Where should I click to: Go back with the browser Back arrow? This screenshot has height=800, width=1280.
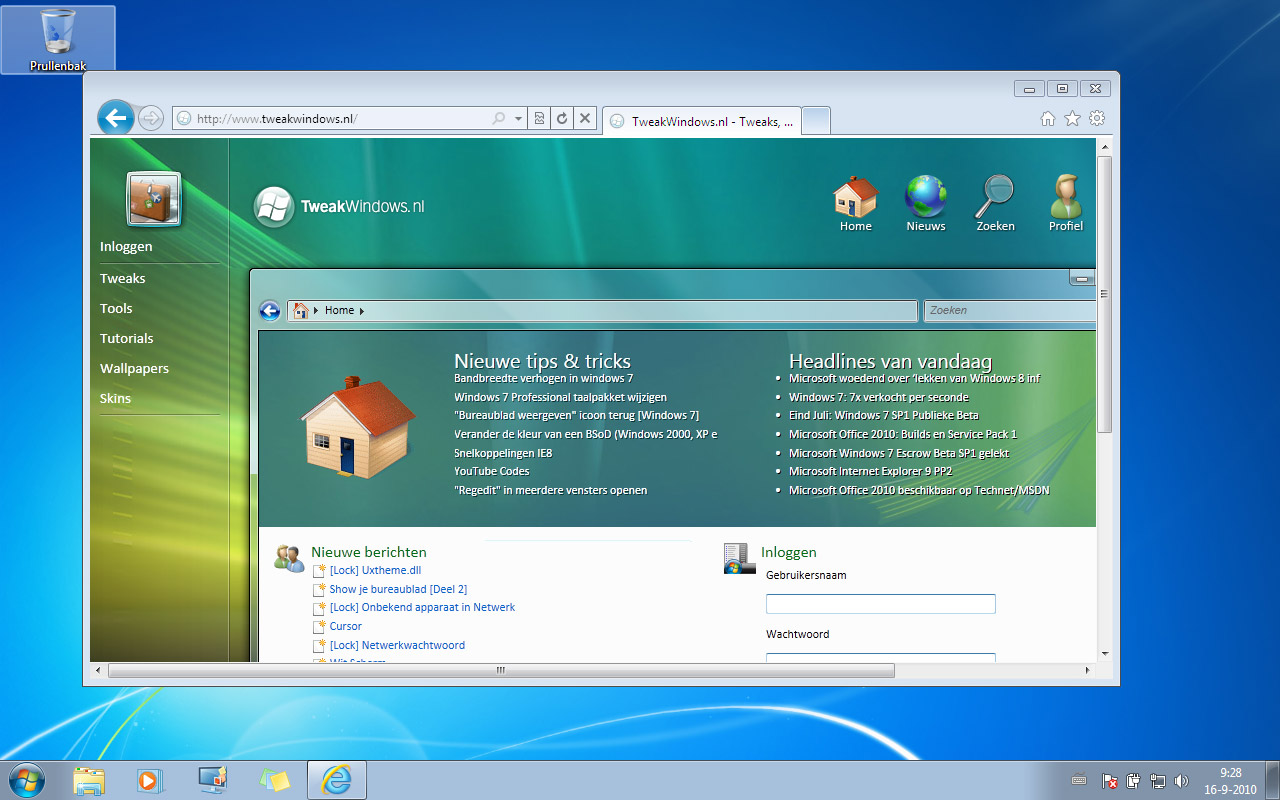[x=116, y=119]
